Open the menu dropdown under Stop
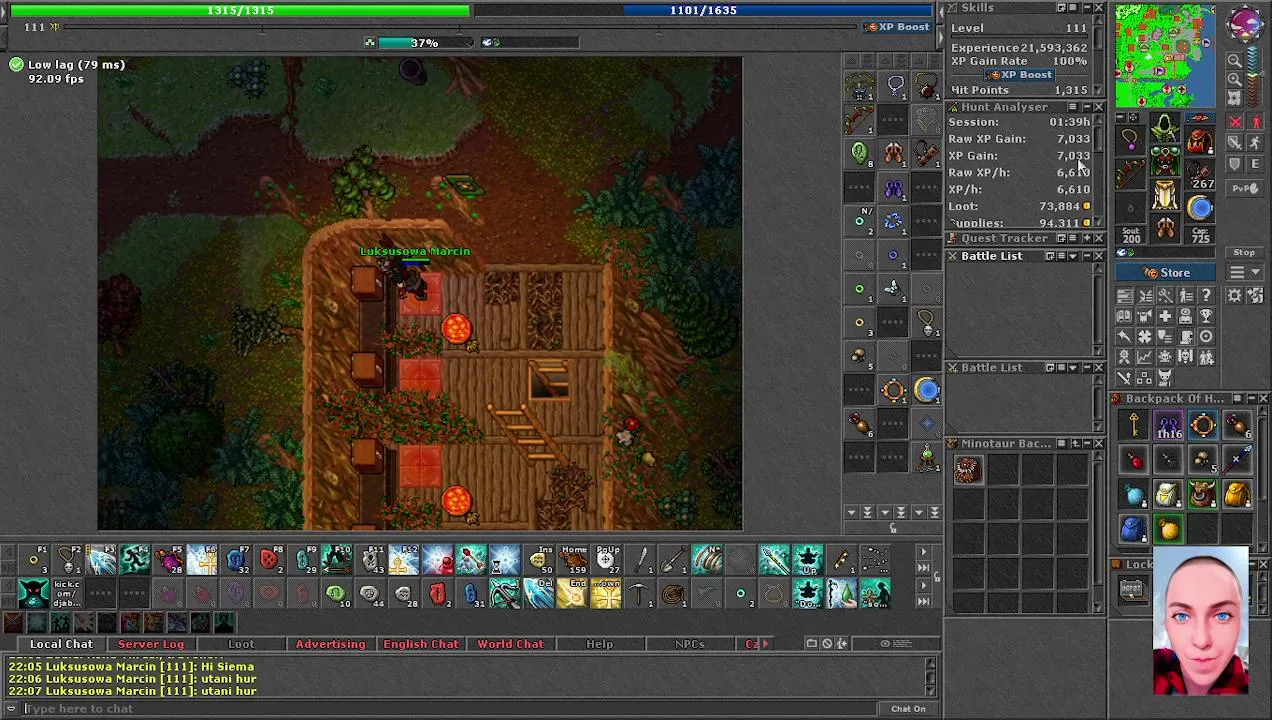This screenshot has width=1272, height=720. 1244,272
